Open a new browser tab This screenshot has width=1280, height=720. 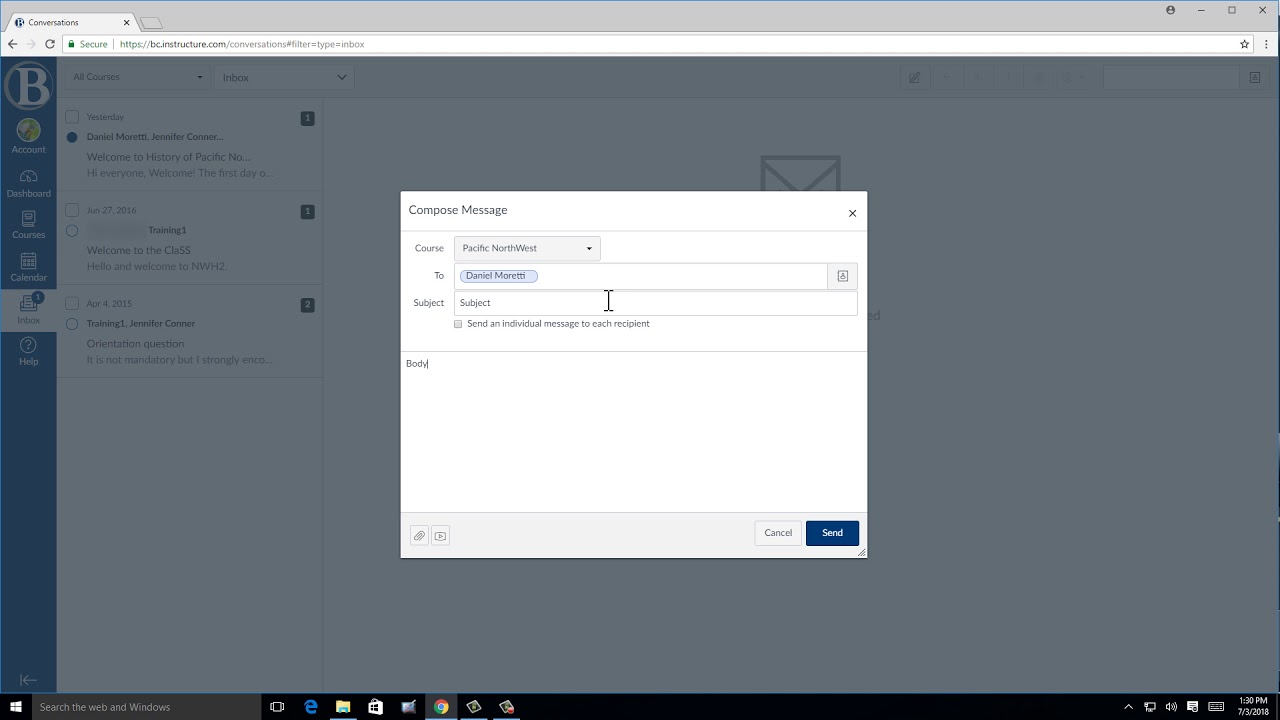point(150,22)
